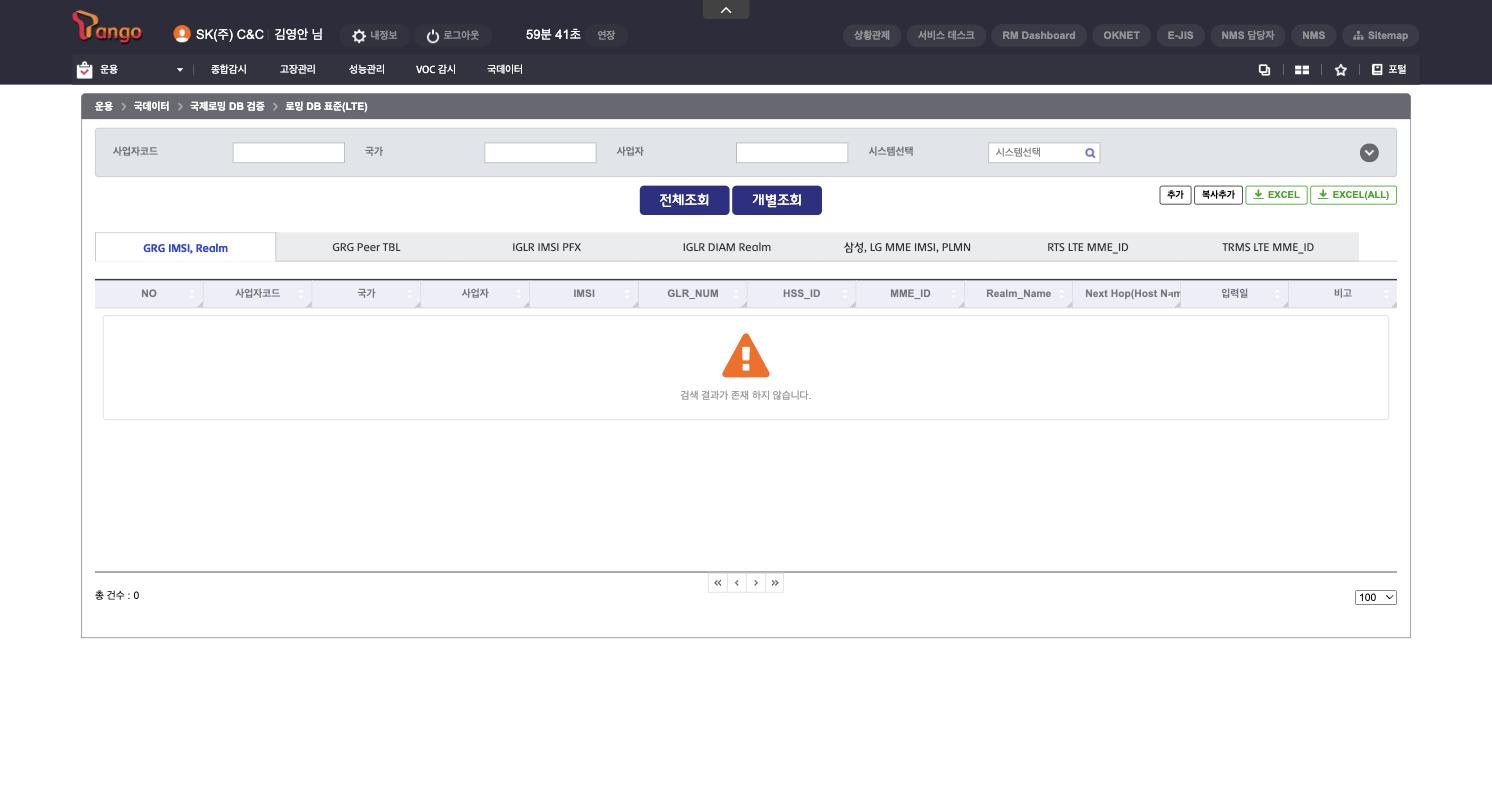Open the 상황관제 shortcut
Viewport: 1492px width, 812px height.
(x=872, y=36)
